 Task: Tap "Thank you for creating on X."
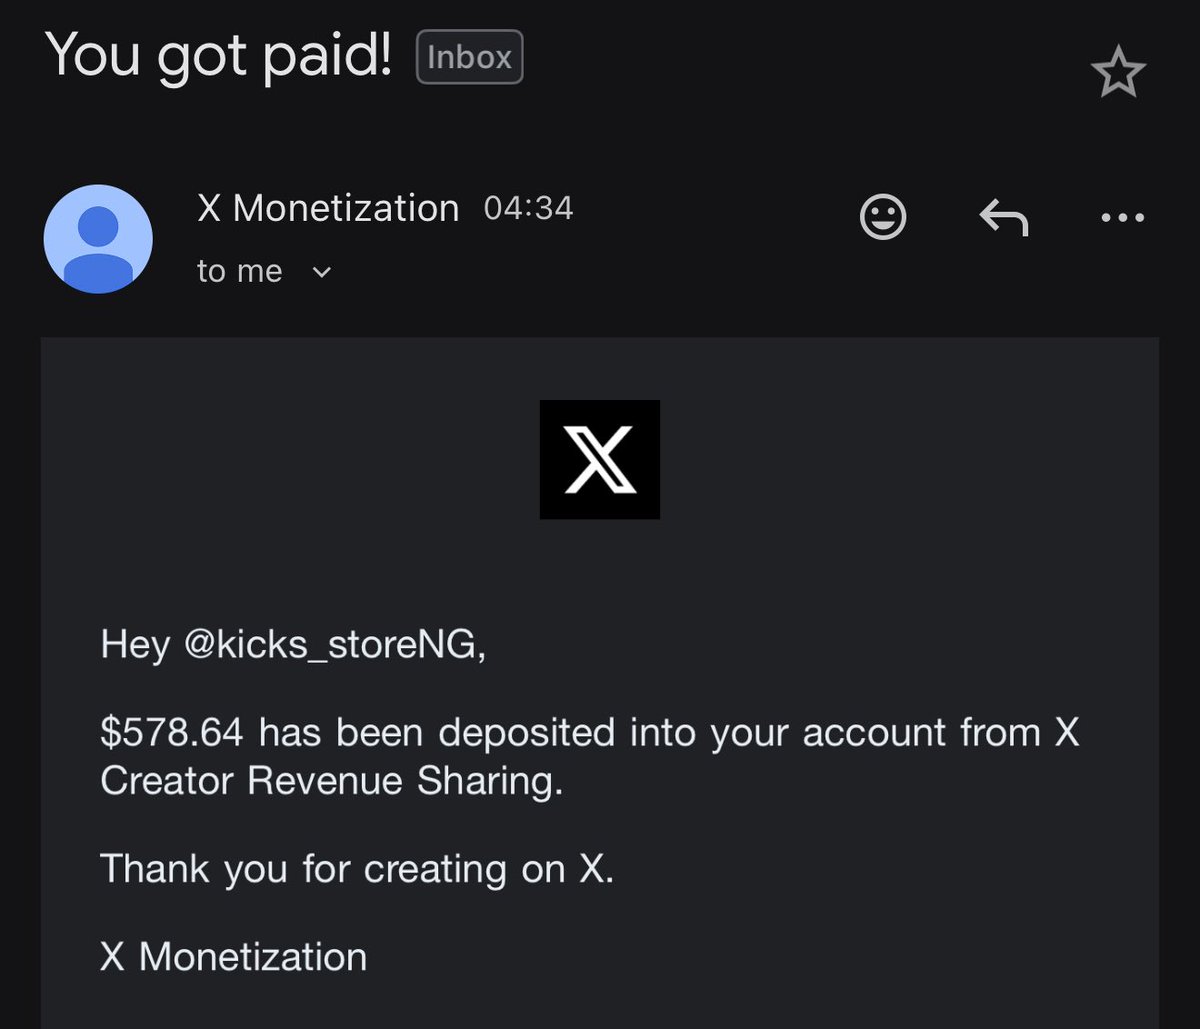point(357,869)
